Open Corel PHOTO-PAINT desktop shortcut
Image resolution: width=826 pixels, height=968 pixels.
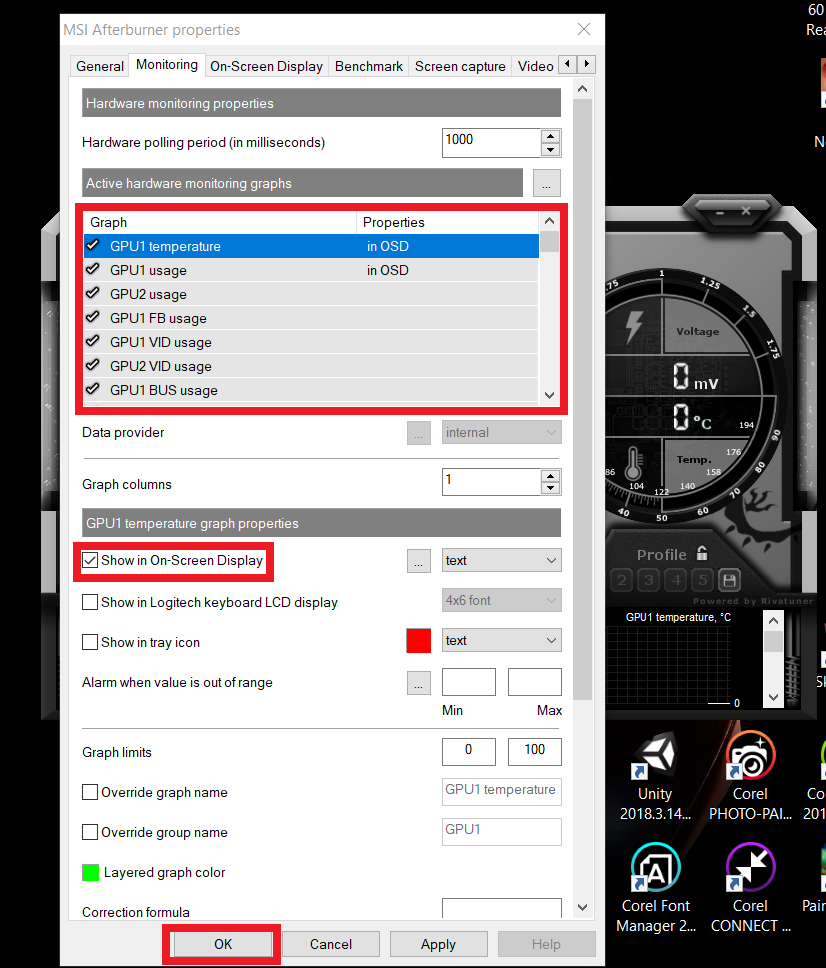point(750,775)
